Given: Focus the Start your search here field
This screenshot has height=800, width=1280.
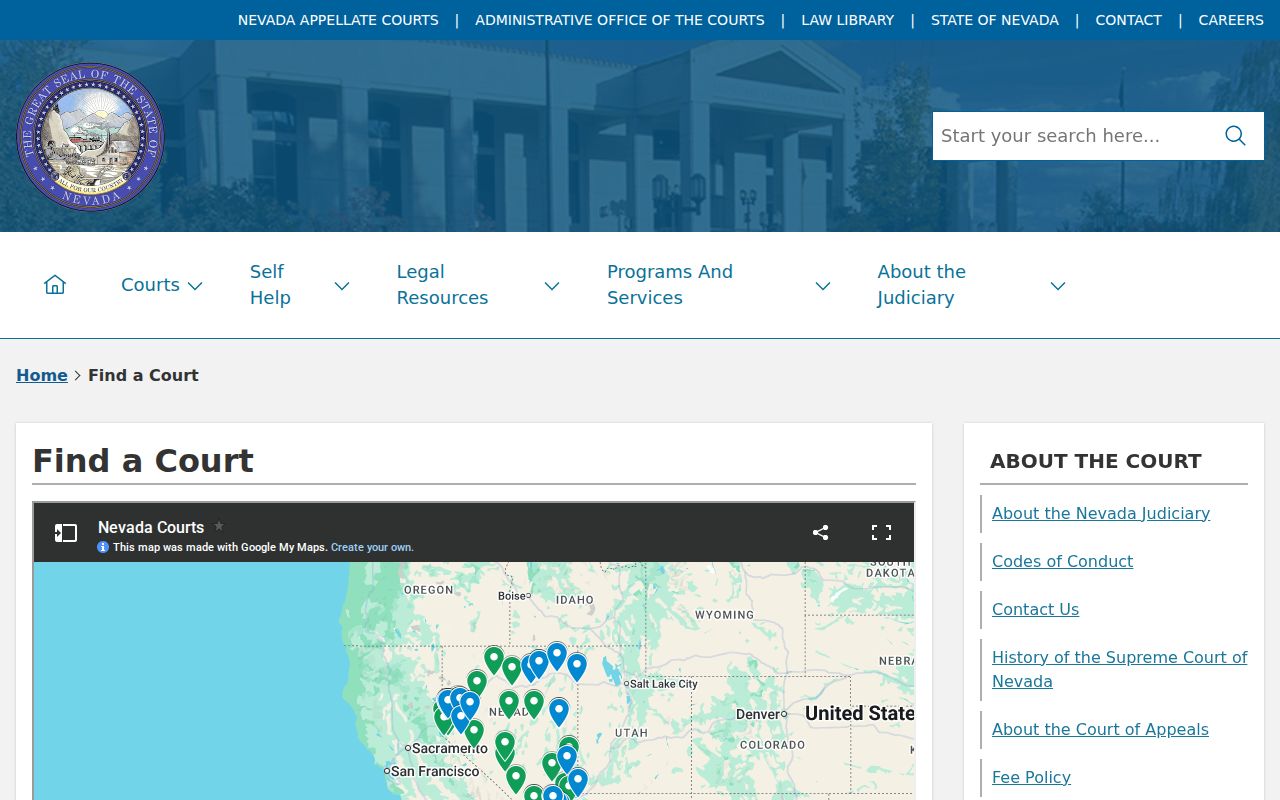Looking at the screenshot, I should (x=1072, y=136).
